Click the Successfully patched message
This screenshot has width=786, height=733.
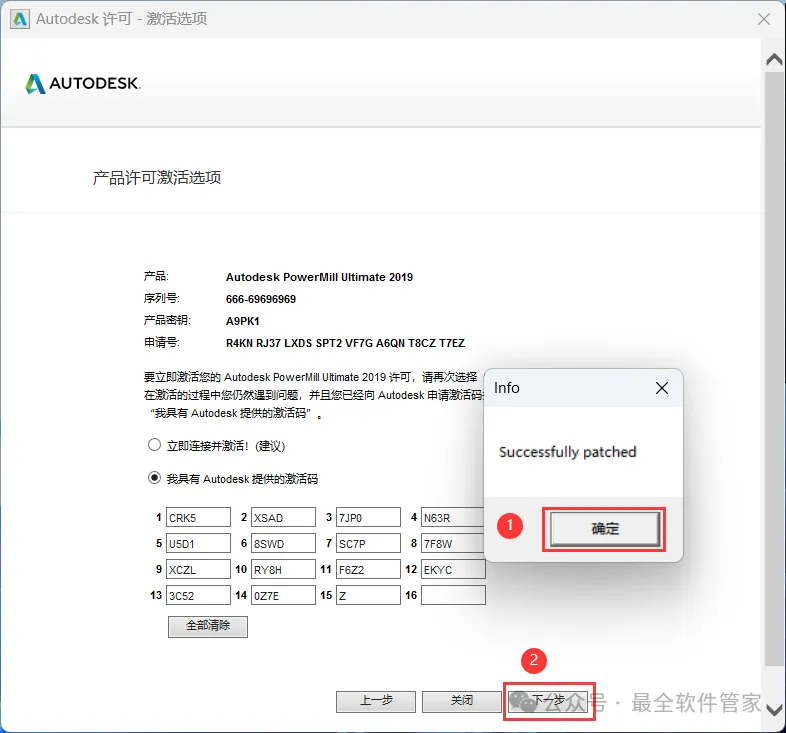[x=567, y=452]
